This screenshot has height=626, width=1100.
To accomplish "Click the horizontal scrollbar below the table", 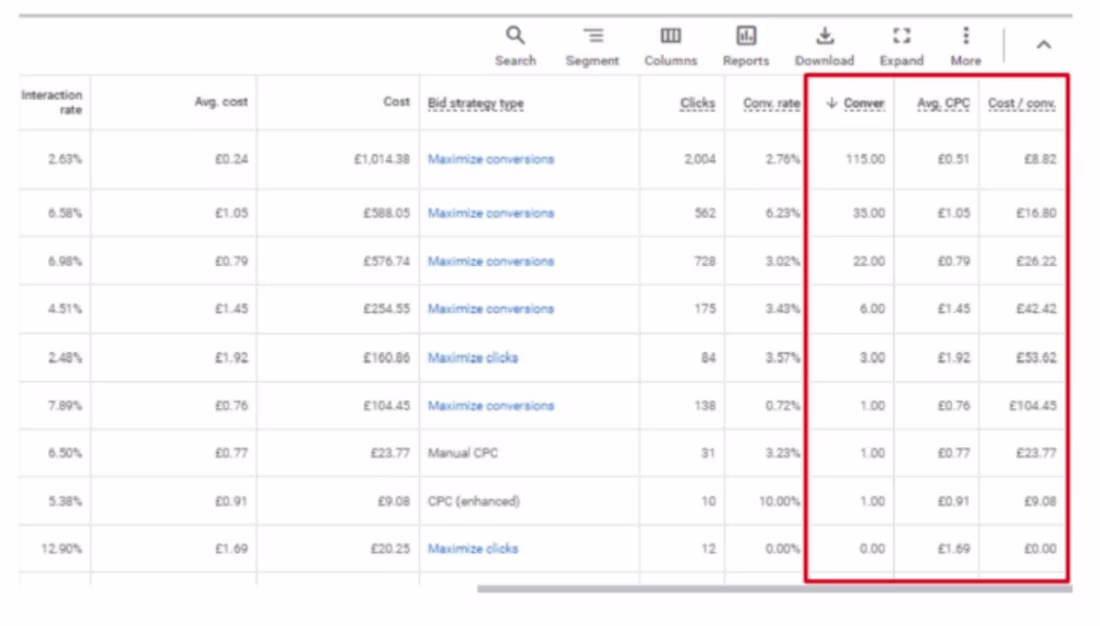I will point(774,589).
